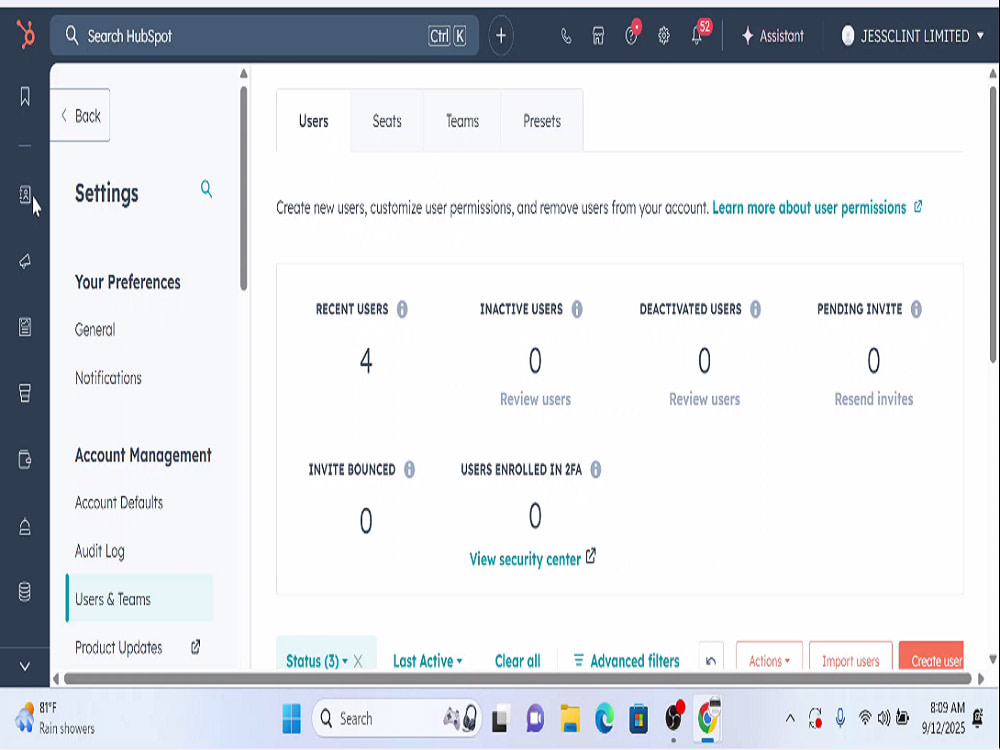This screenshot has height=750, width=1000.
Task: Click the Invite Bounced info icon
Action: 409,470
